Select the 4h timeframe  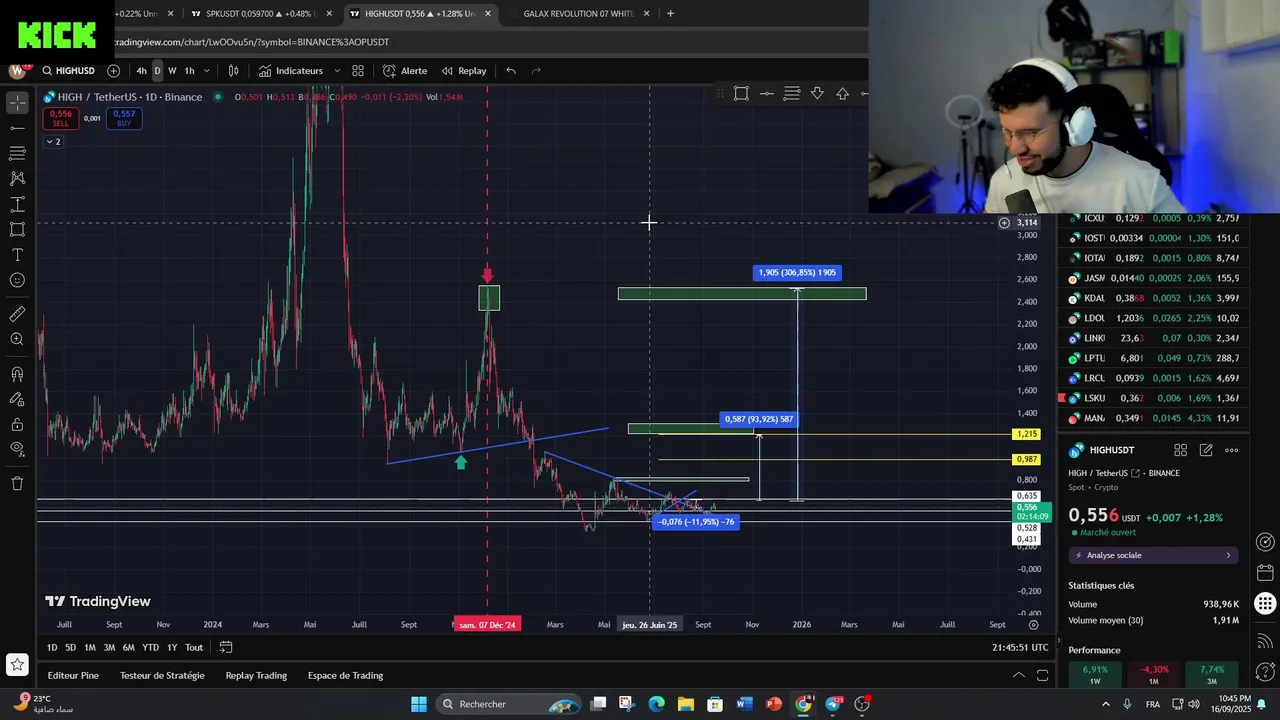pos(141,71)
